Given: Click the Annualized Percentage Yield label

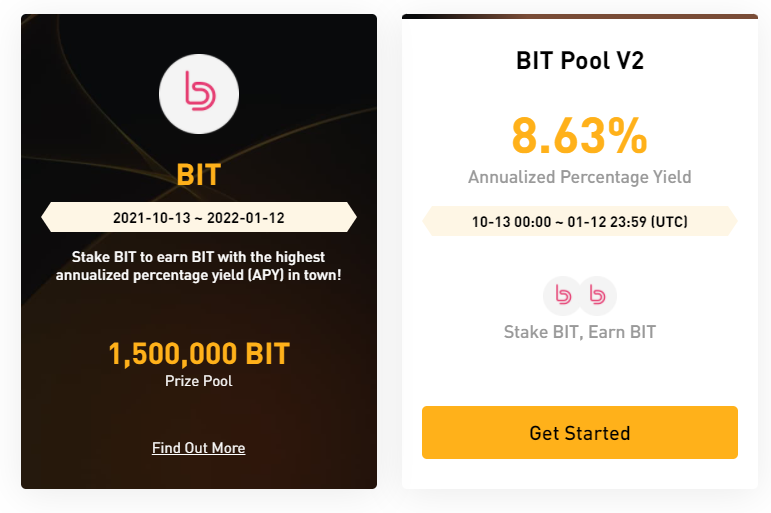Looking at the screenshot, I should [580, 177].
